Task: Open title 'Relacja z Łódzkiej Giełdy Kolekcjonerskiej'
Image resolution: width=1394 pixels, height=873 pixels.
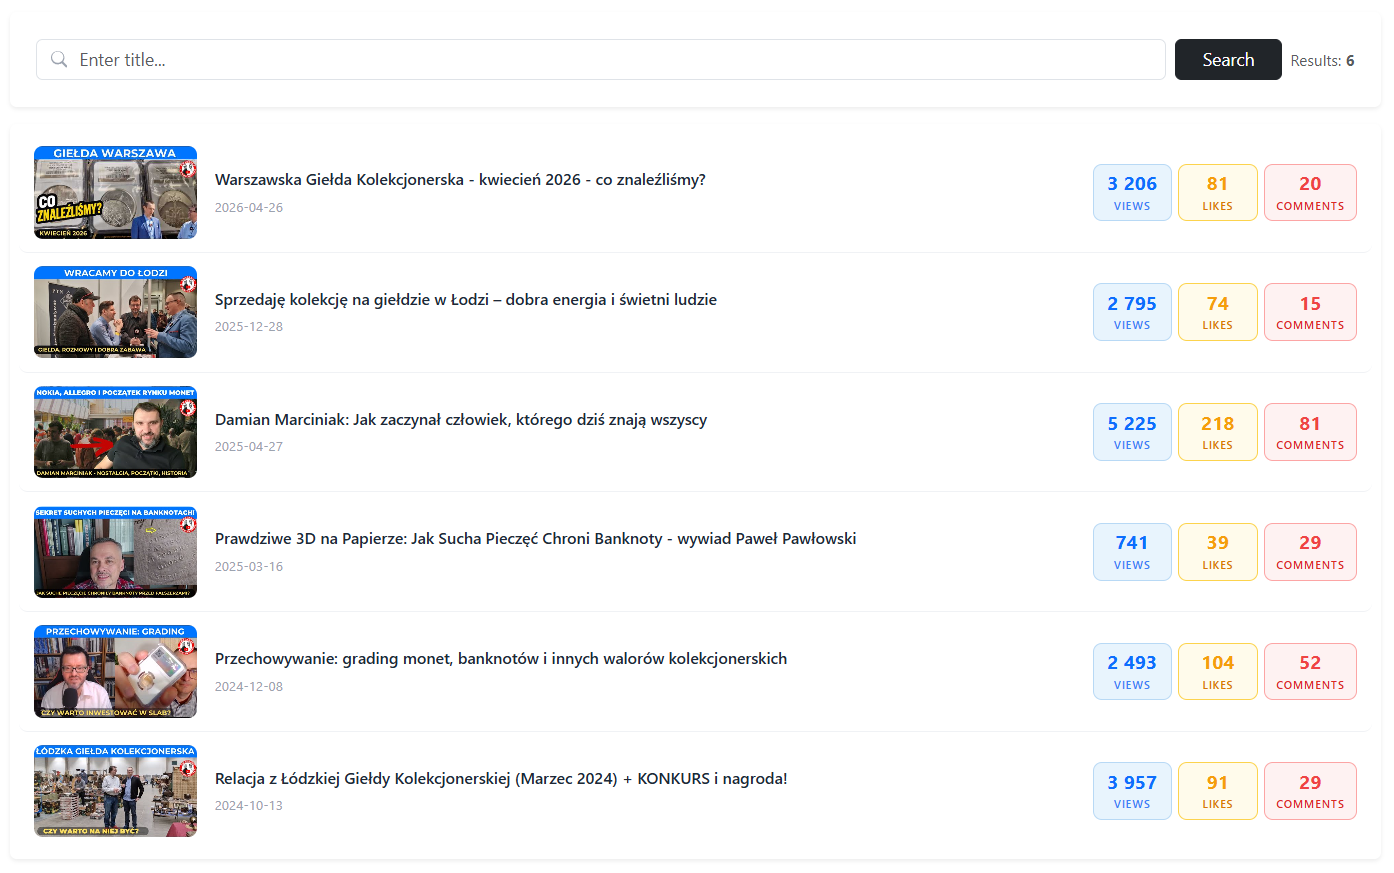Action: pos(501,779)
